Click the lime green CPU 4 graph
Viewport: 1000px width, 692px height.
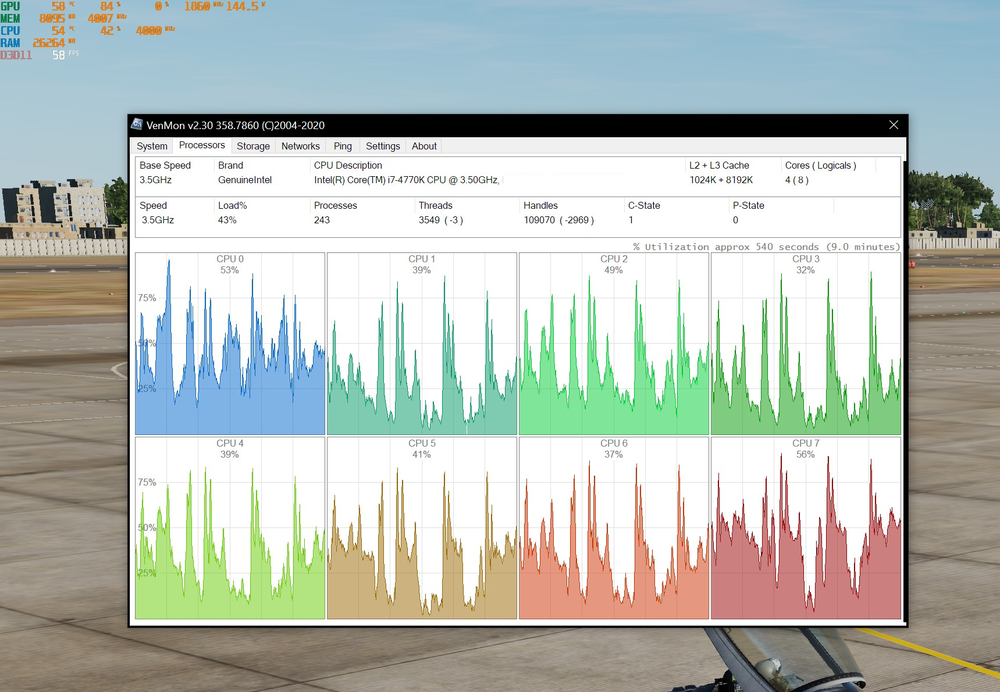tap(230, 528)
